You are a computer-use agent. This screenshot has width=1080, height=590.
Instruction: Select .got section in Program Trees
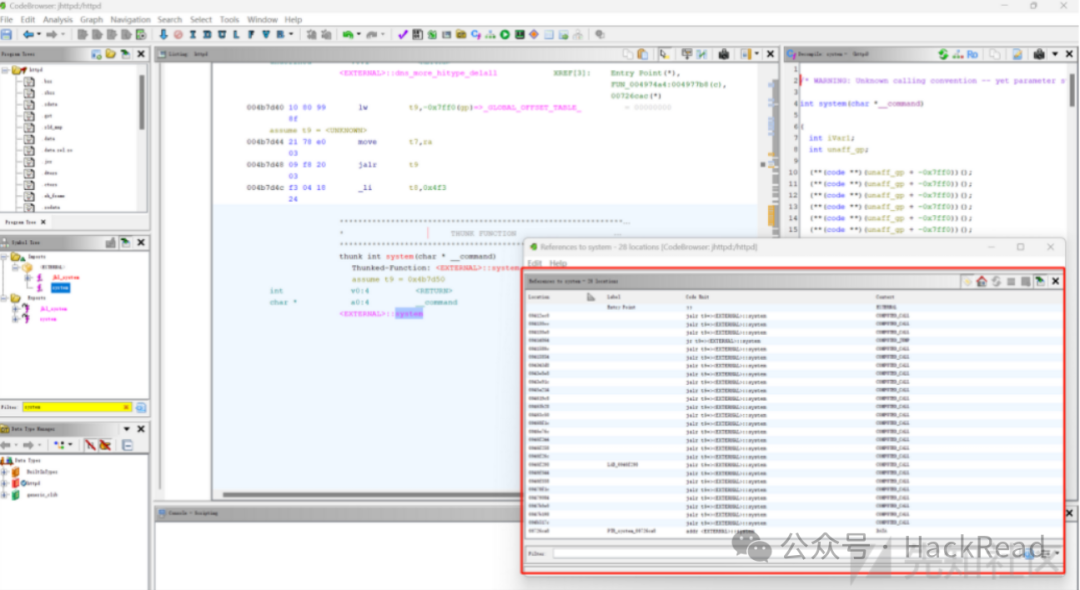point(48,116)
